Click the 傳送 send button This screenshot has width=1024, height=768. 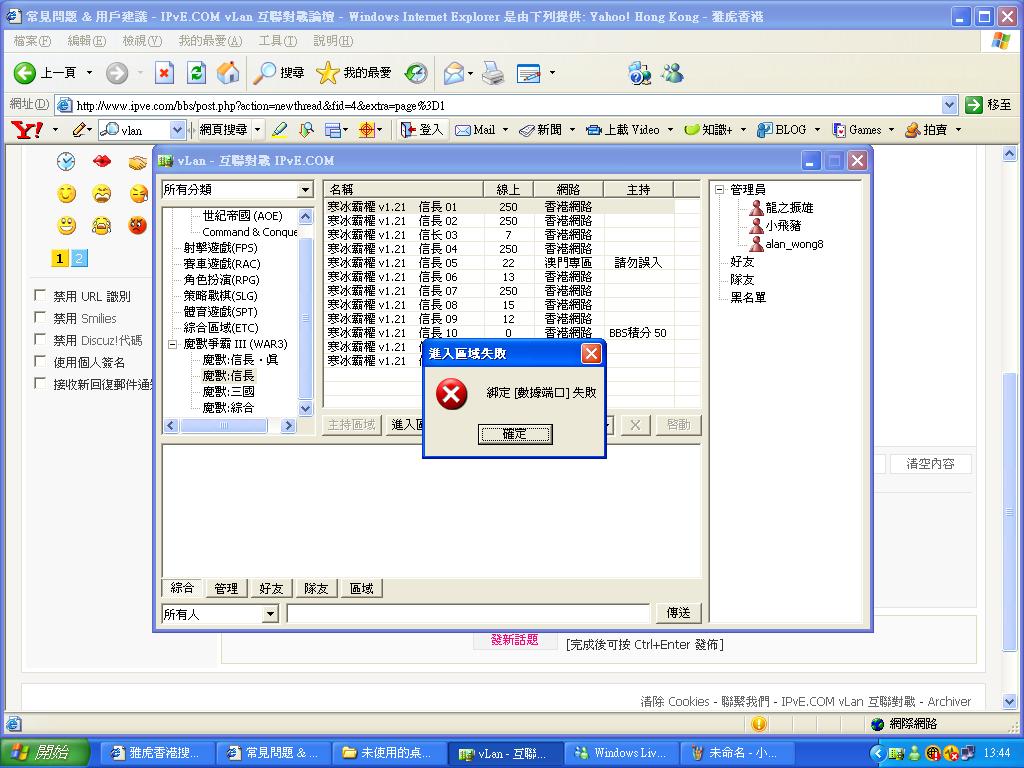[x=678, y=613]
